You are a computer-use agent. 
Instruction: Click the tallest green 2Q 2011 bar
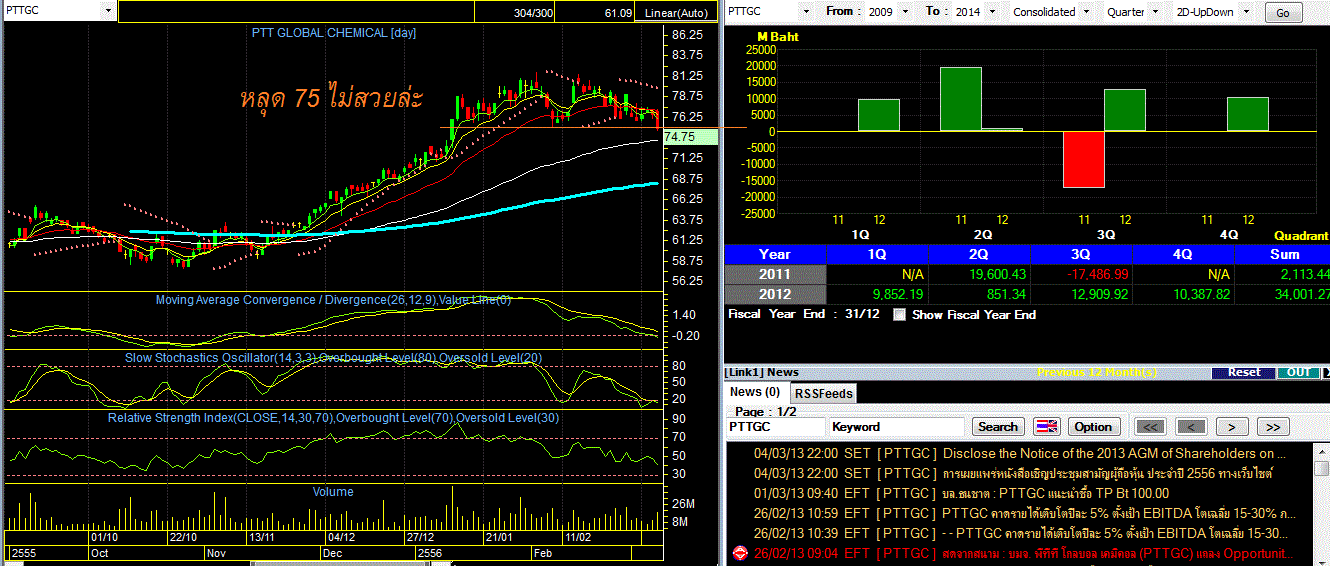coord(961,99)
